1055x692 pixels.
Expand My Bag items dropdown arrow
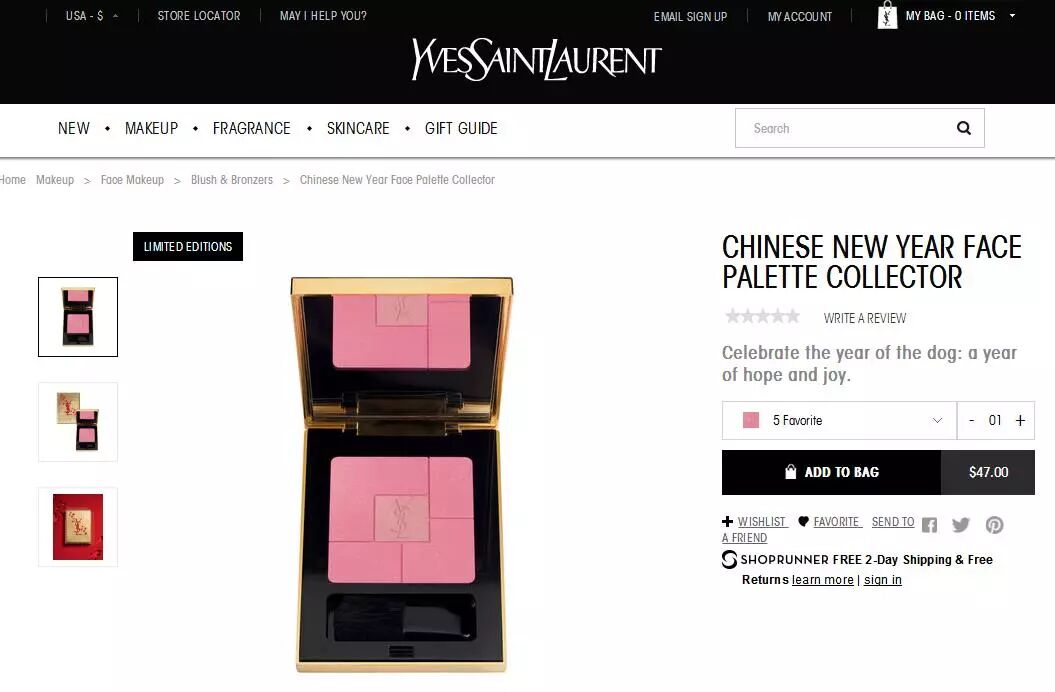pos(1012,15)
